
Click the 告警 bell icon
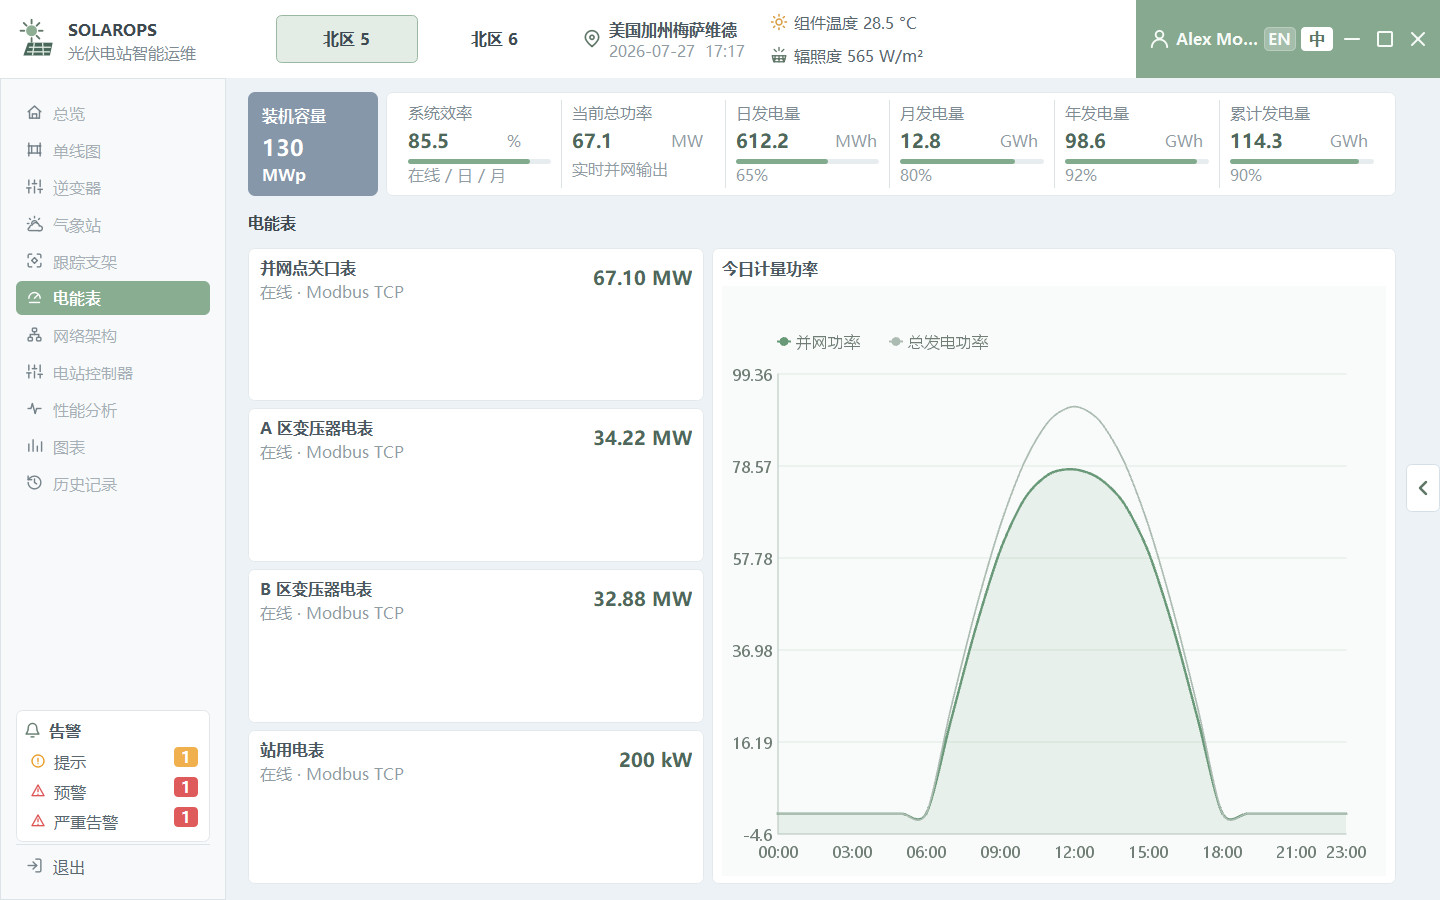[x=33, y=730]
